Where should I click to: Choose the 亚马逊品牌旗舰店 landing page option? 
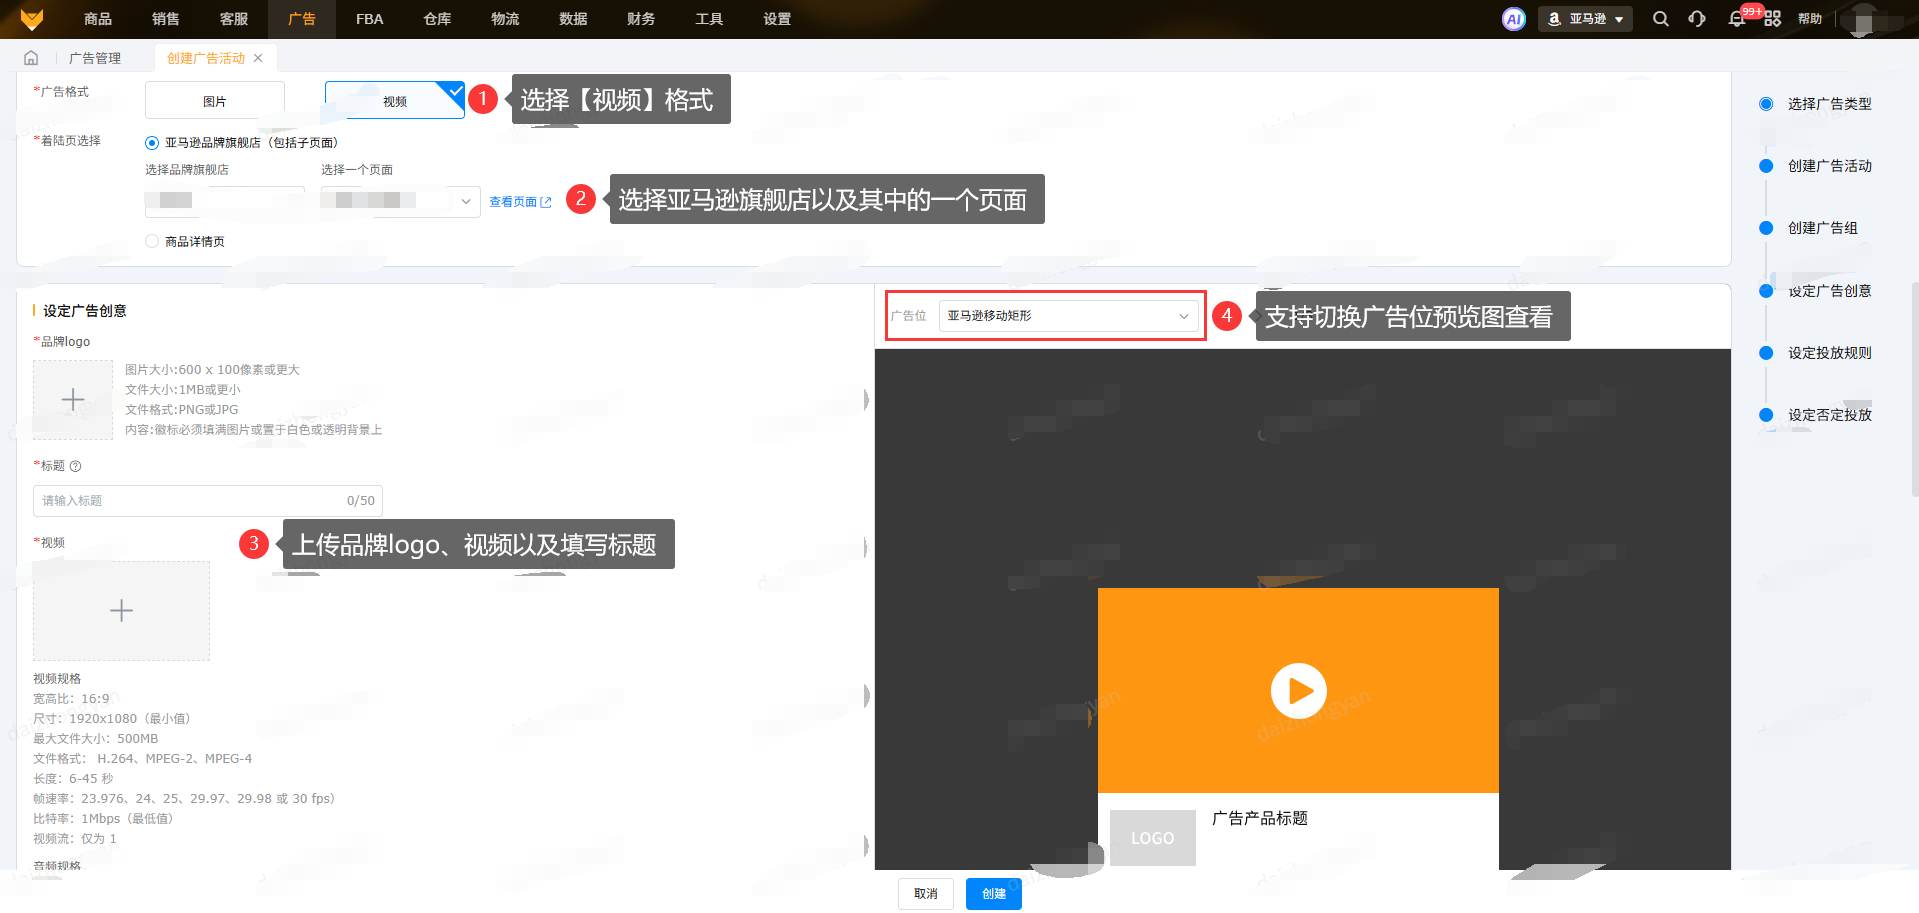pyautogui.click(x=152, y=143)
